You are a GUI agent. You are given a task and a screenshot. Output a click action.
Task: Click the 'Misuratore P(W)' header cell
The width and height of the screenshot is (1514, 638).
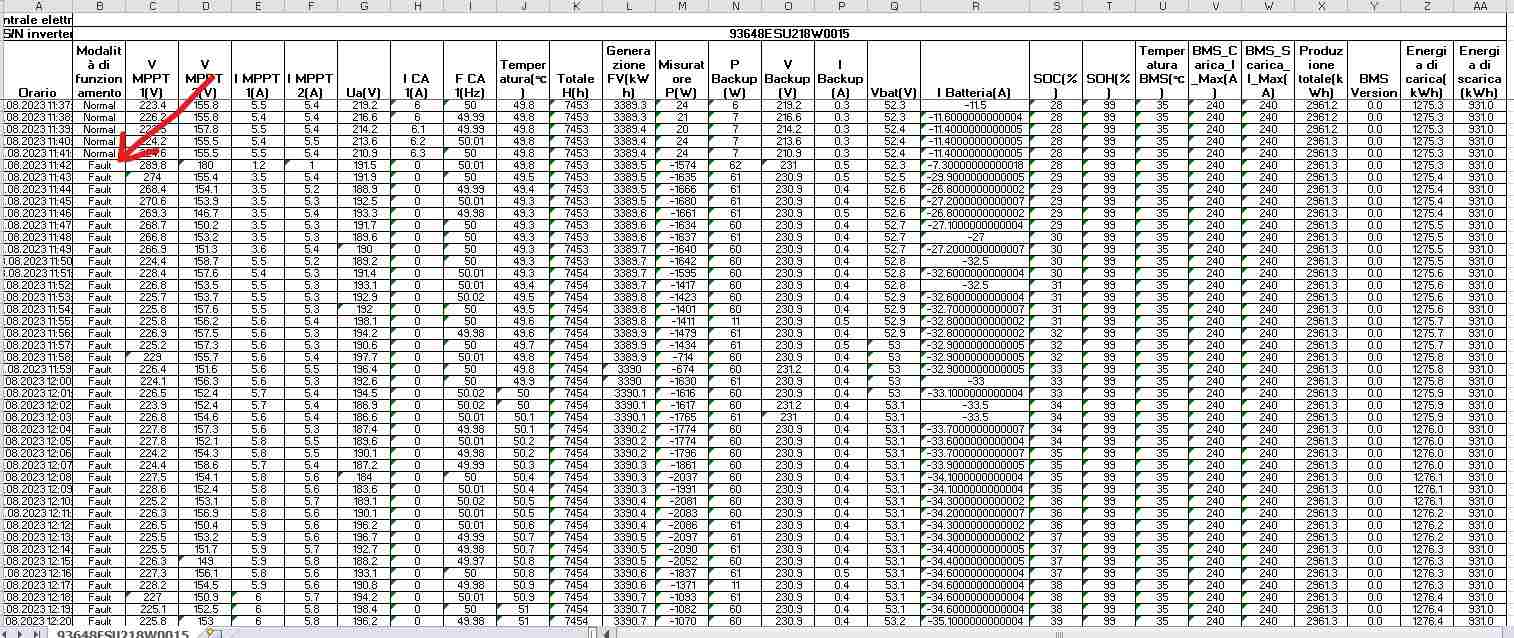tap(682, 69)
